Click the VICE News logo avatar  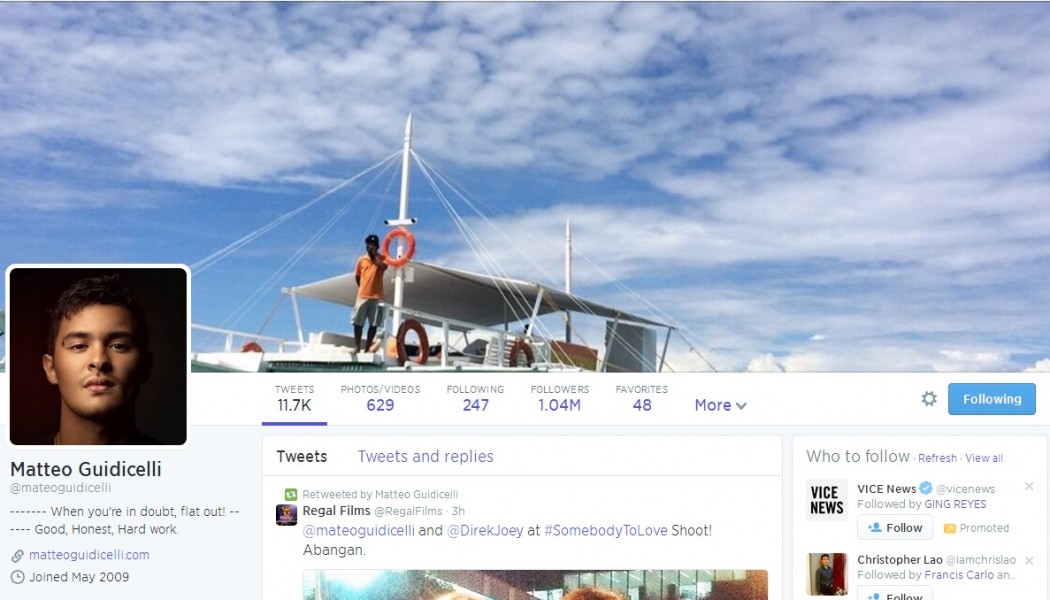827,500
